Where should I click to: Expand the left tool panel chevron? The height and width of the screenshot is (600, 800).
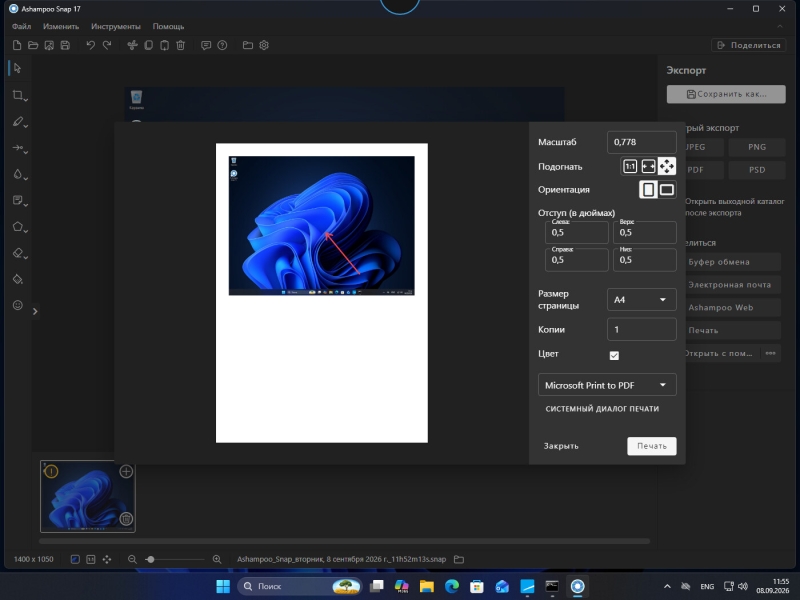point(35,311)
